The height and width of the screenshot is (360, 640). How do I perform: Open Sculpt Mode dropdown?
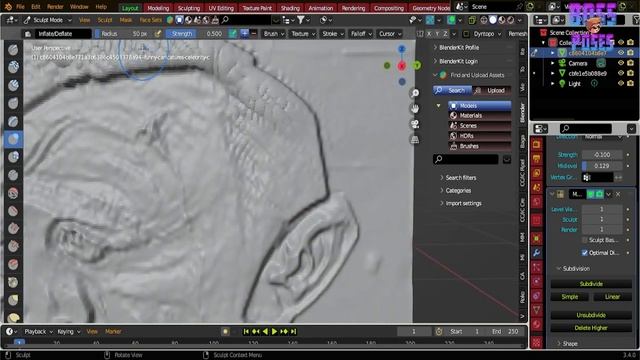click(48, 20)
